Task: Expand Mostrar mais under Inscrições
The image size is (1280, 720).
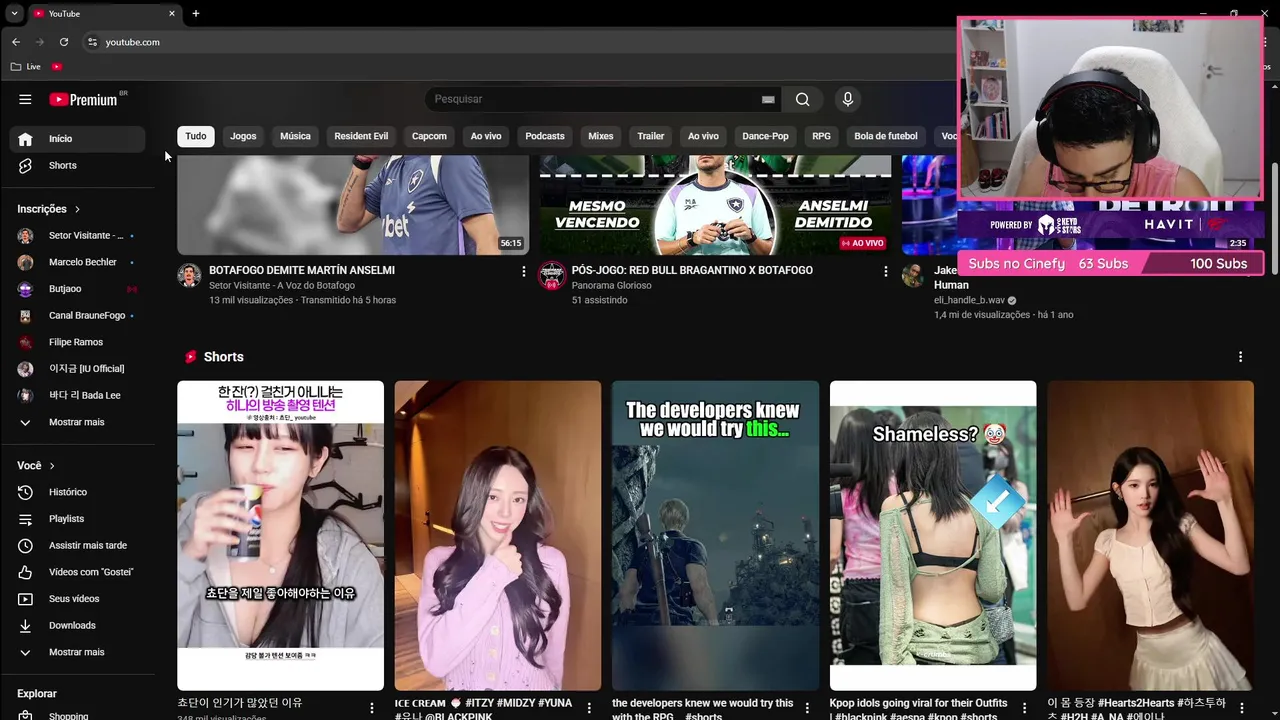Action: [77, 422]
